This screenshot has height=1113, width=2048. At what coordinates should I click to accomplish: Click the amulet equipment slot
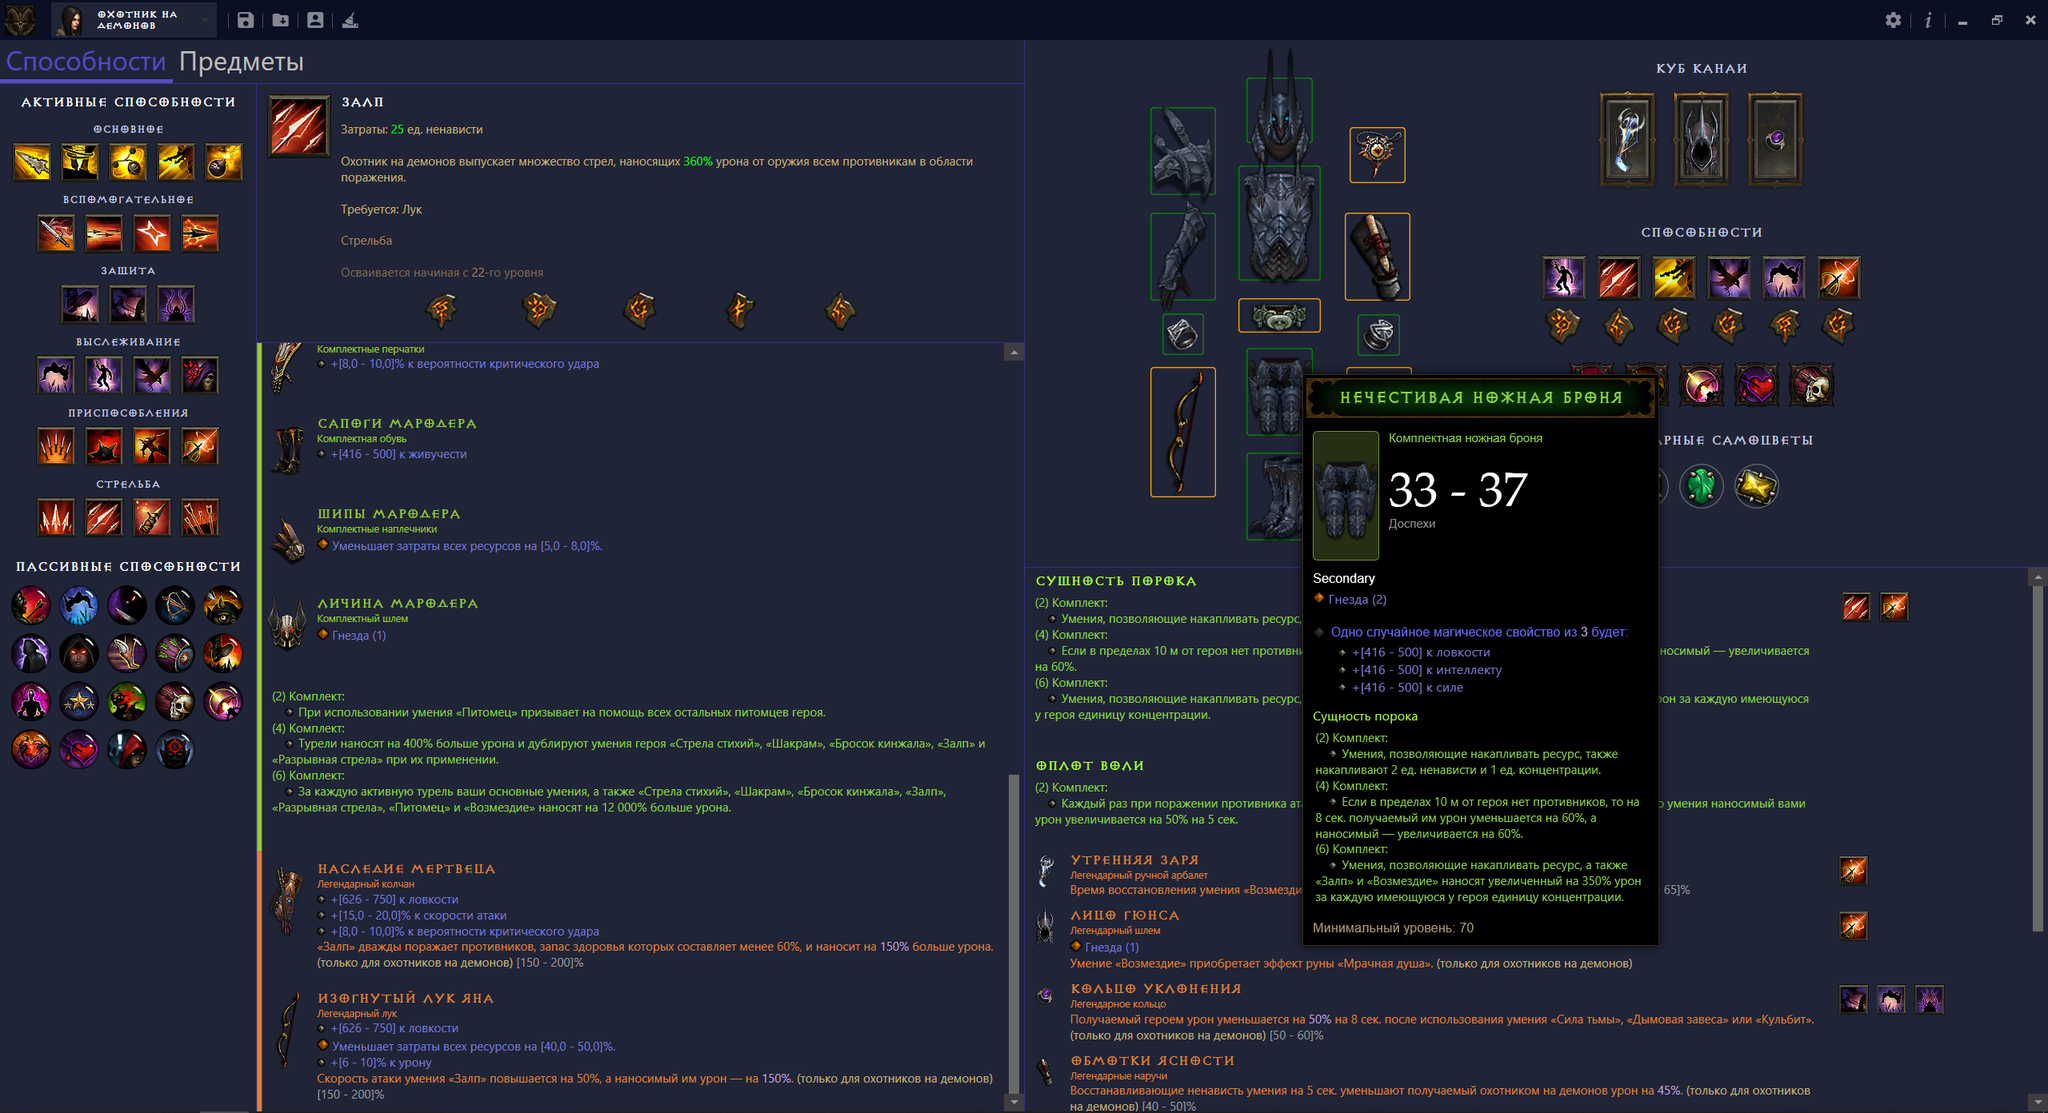coord(1377,155)
